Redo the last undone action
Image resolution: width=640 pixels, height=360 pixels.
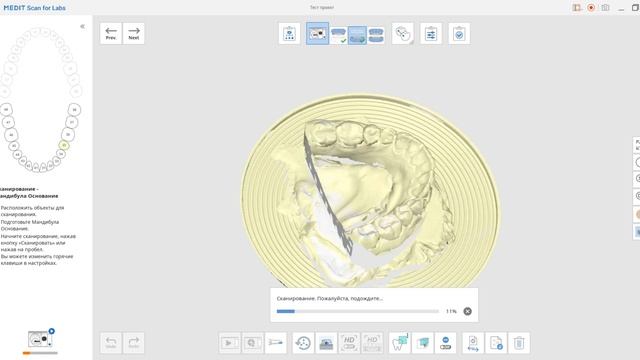pyautogui.click(x=133, y=343)
